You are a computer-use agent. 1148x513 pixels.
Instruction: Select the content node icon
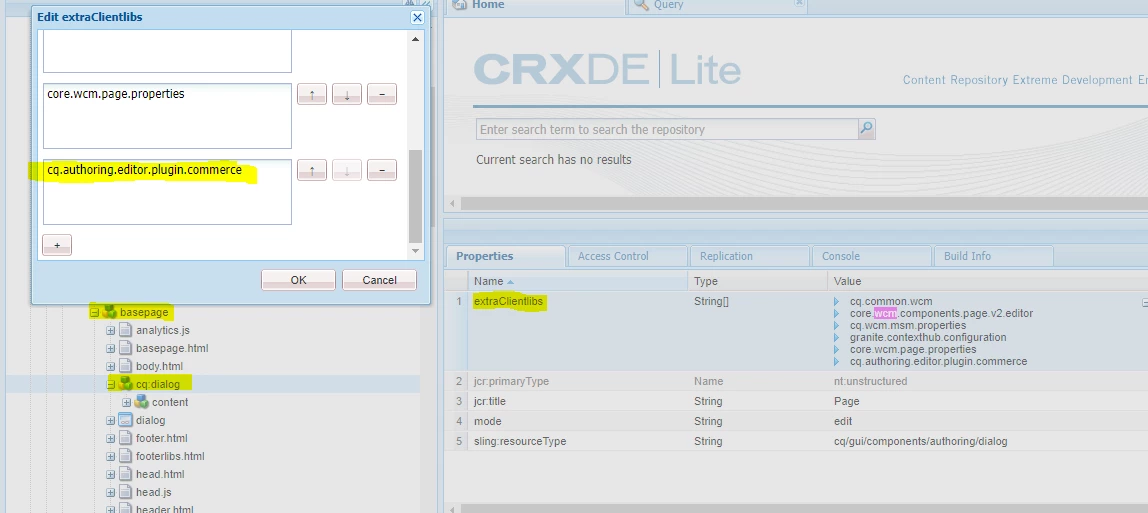point(141,402)
